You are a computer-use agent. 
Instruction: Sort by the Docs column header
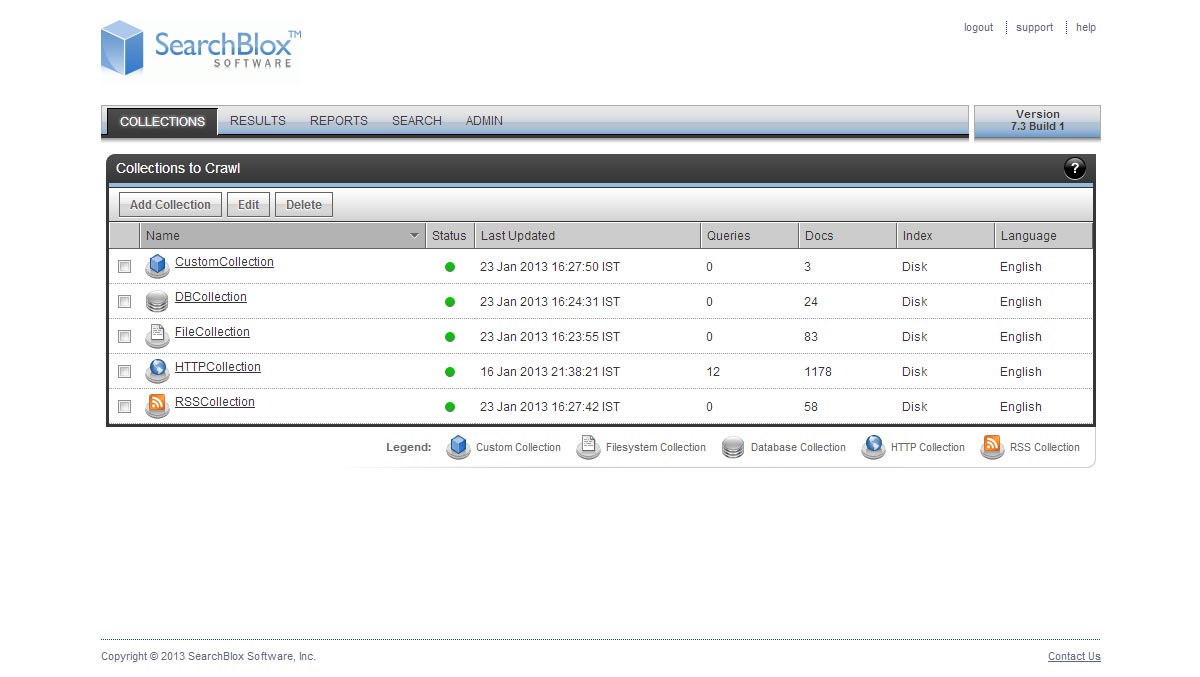pyautogui.click(x=848, y=236)
